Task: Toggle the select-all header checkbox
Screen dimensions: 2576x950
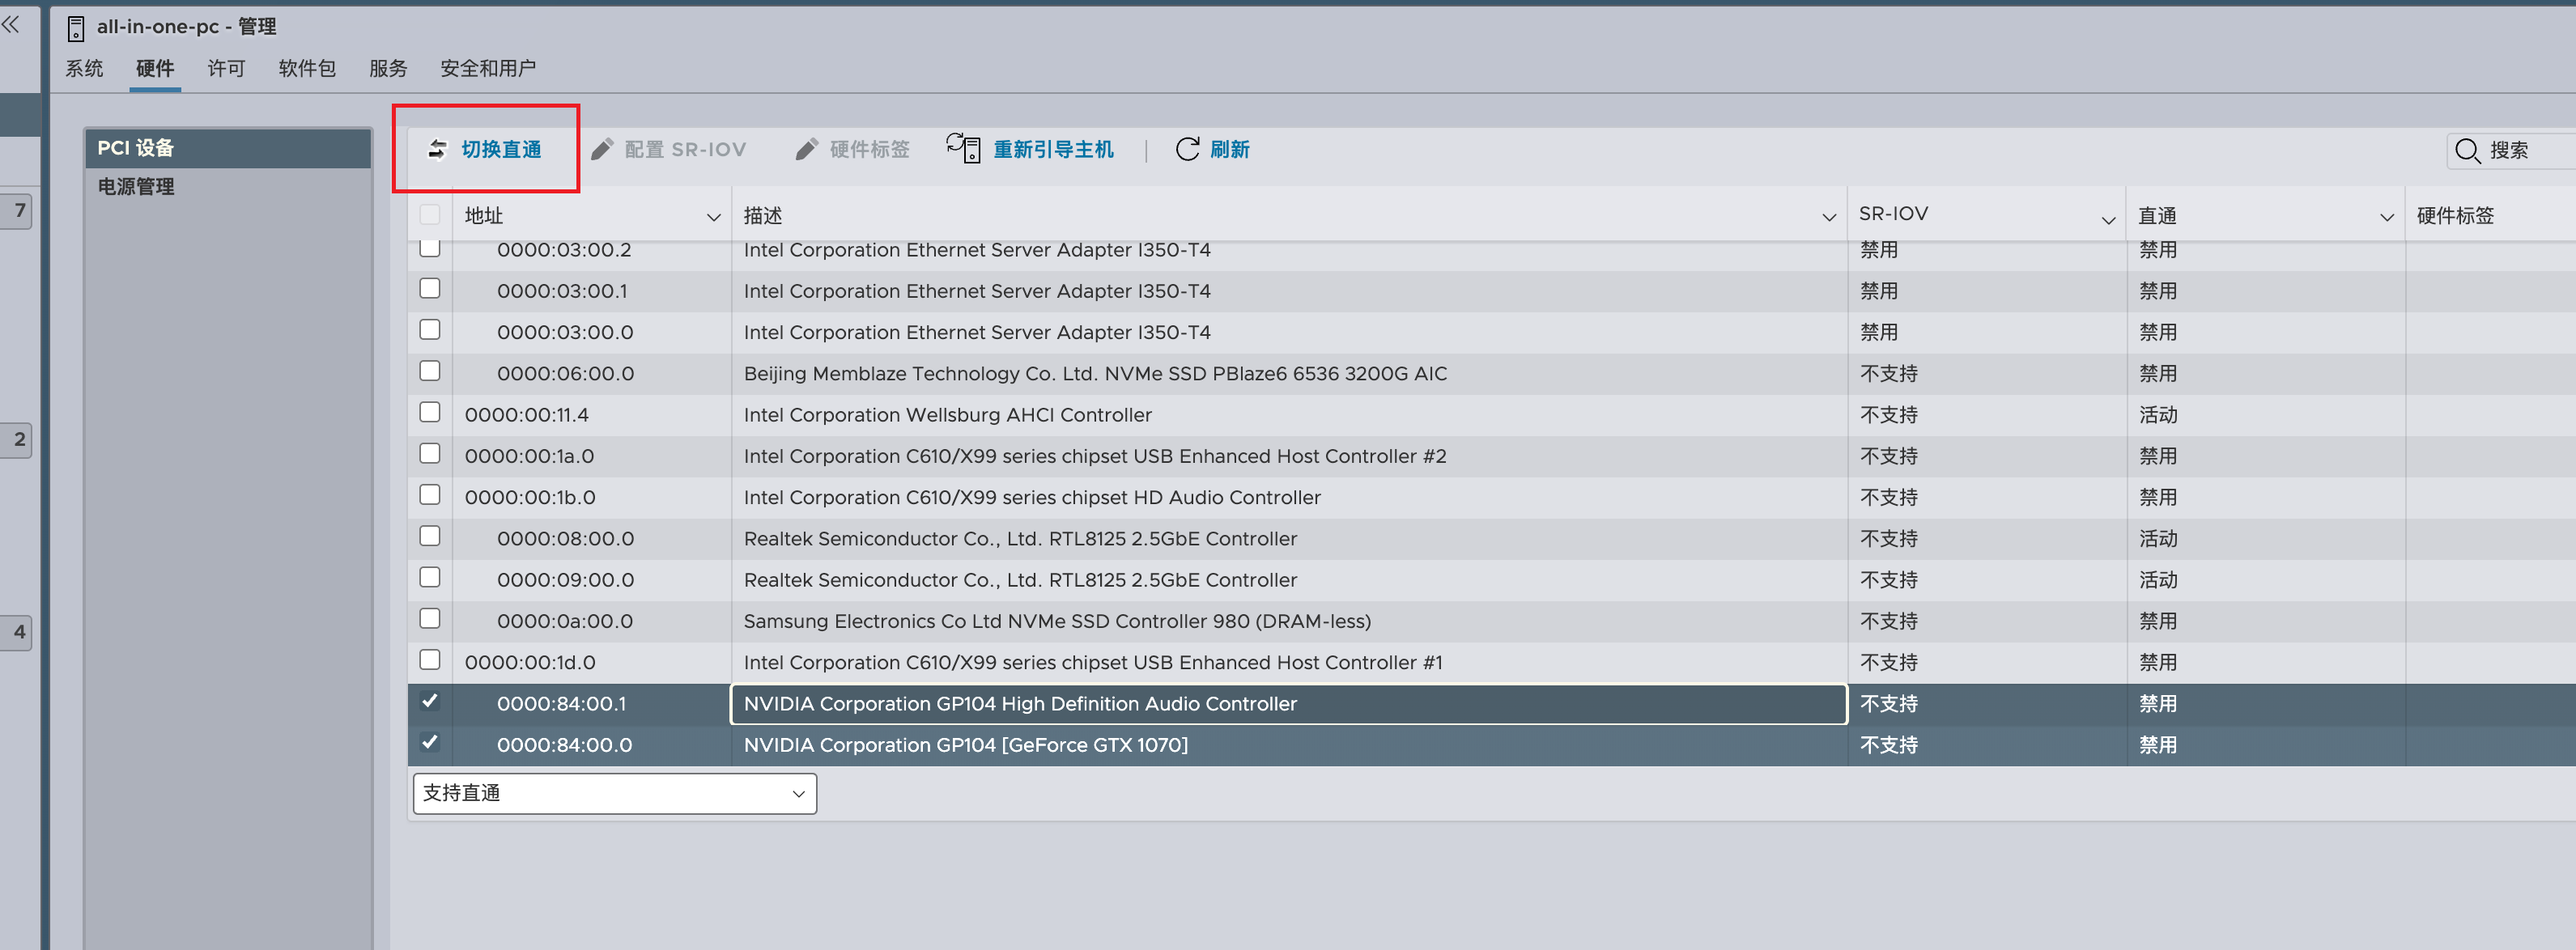Action: click(430, 214)
